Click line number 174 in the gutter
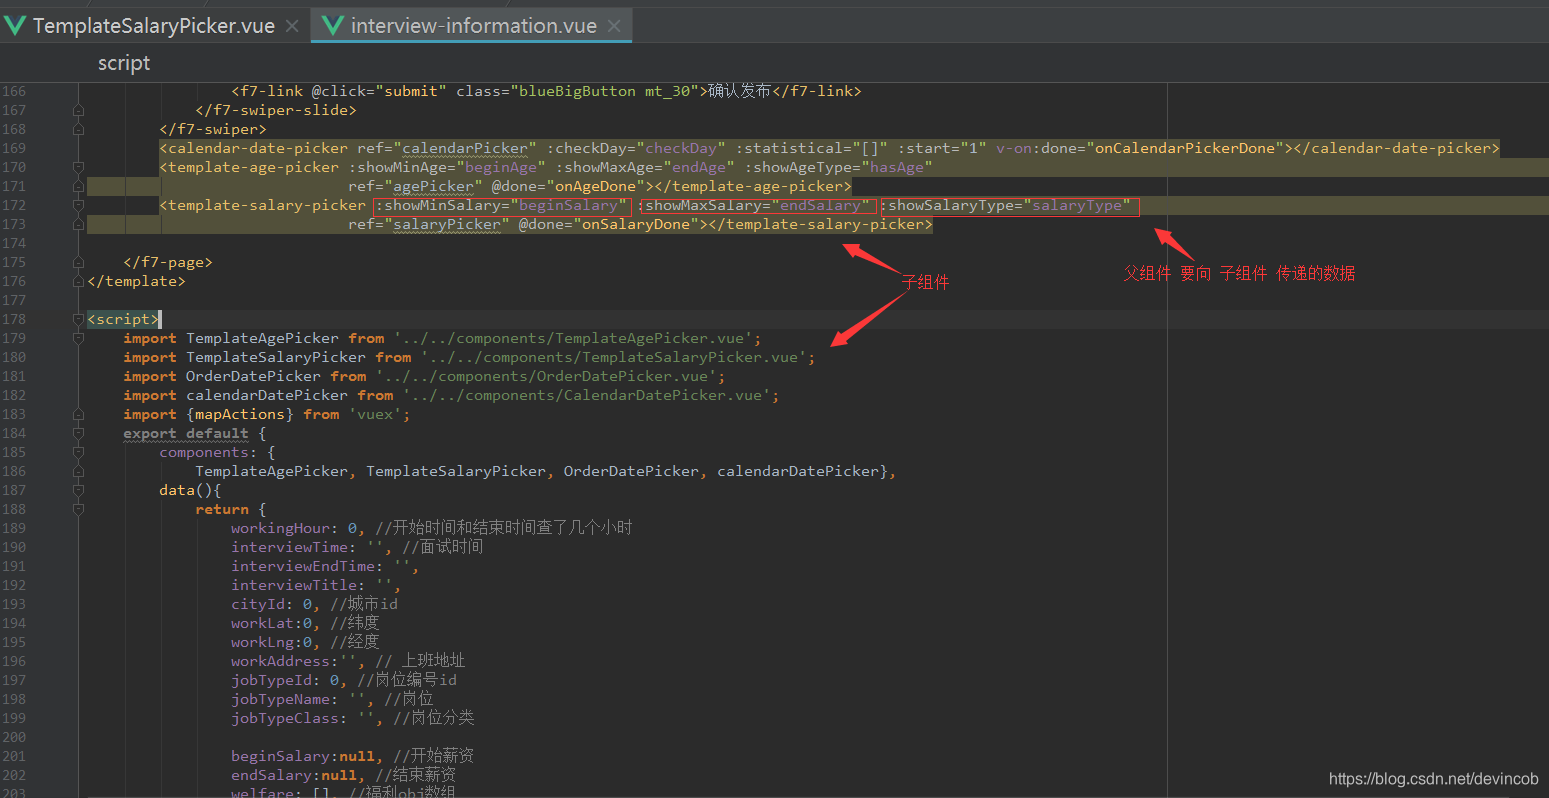Screen dimensions: 1549x798 [x=14, y=243]
